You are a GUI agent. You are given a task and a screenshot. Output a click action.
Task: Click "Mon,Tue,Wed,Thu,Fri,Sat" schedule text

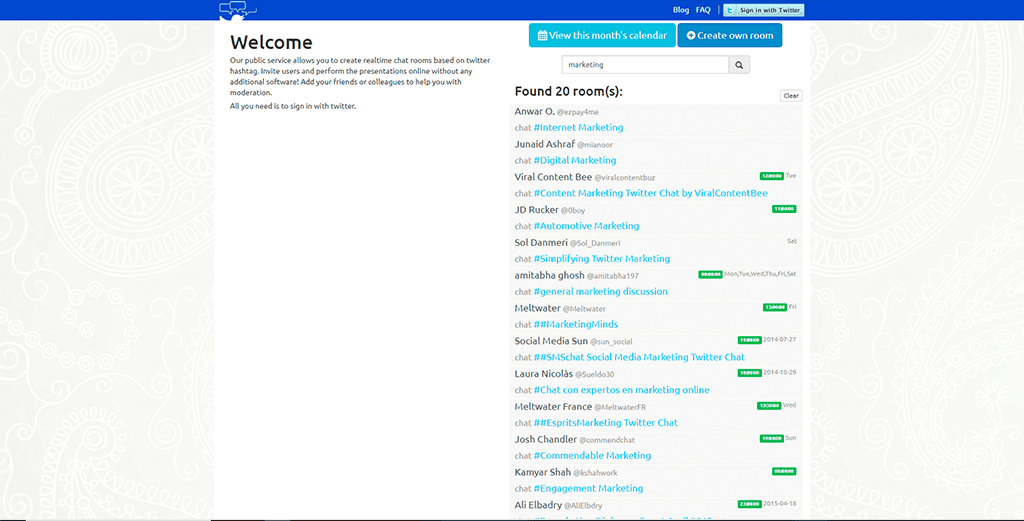click(760, 274)
